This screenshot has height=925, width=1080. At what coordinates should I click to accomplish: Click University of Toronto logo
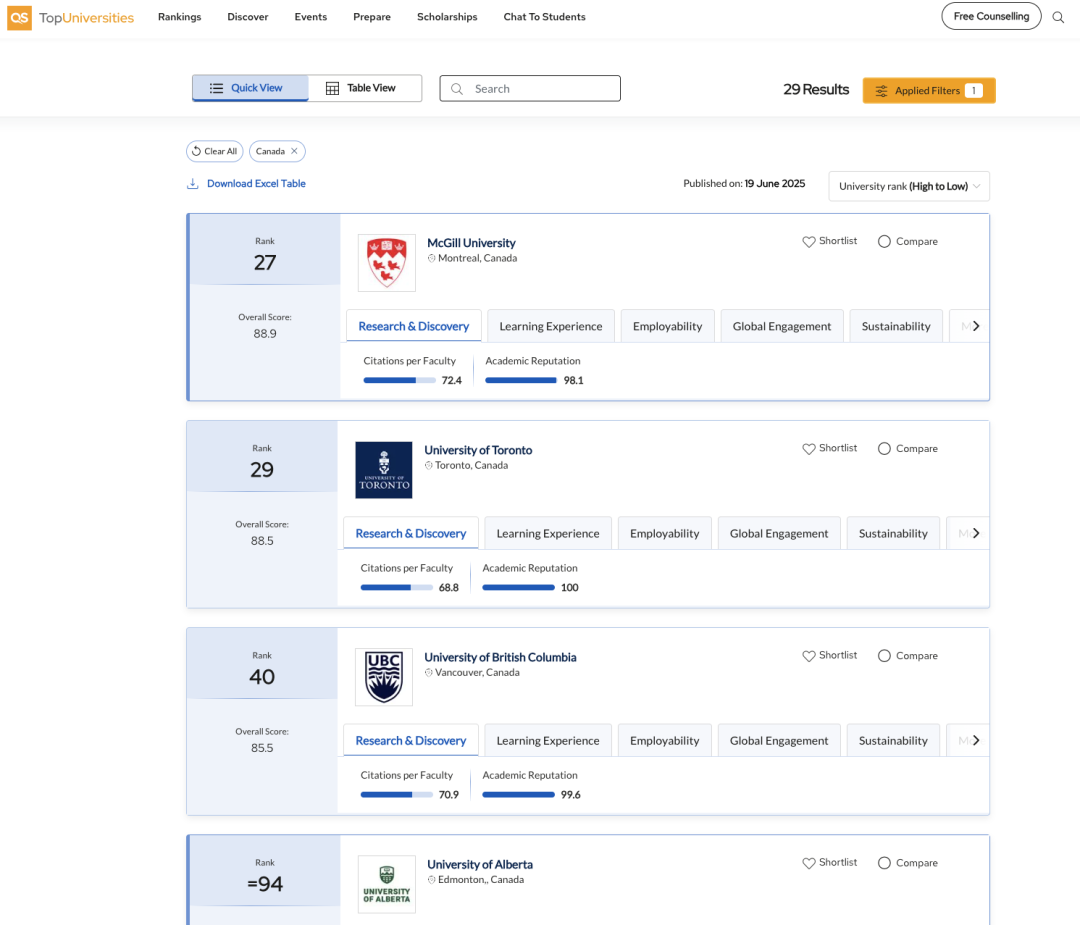point(384,470)
